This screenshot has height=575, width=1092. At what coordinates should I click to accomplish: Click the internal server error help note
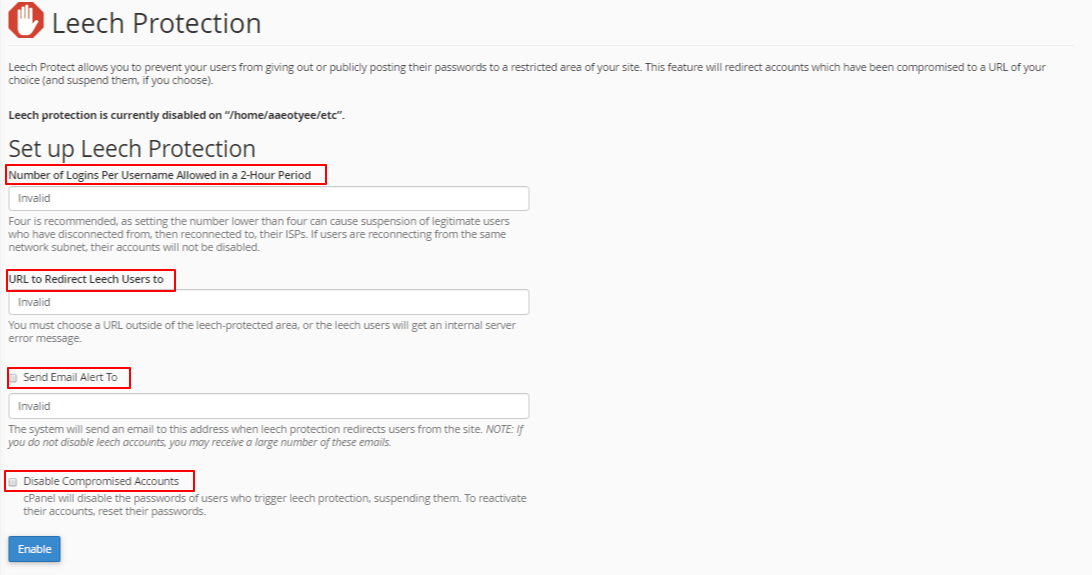pos(262,331)
